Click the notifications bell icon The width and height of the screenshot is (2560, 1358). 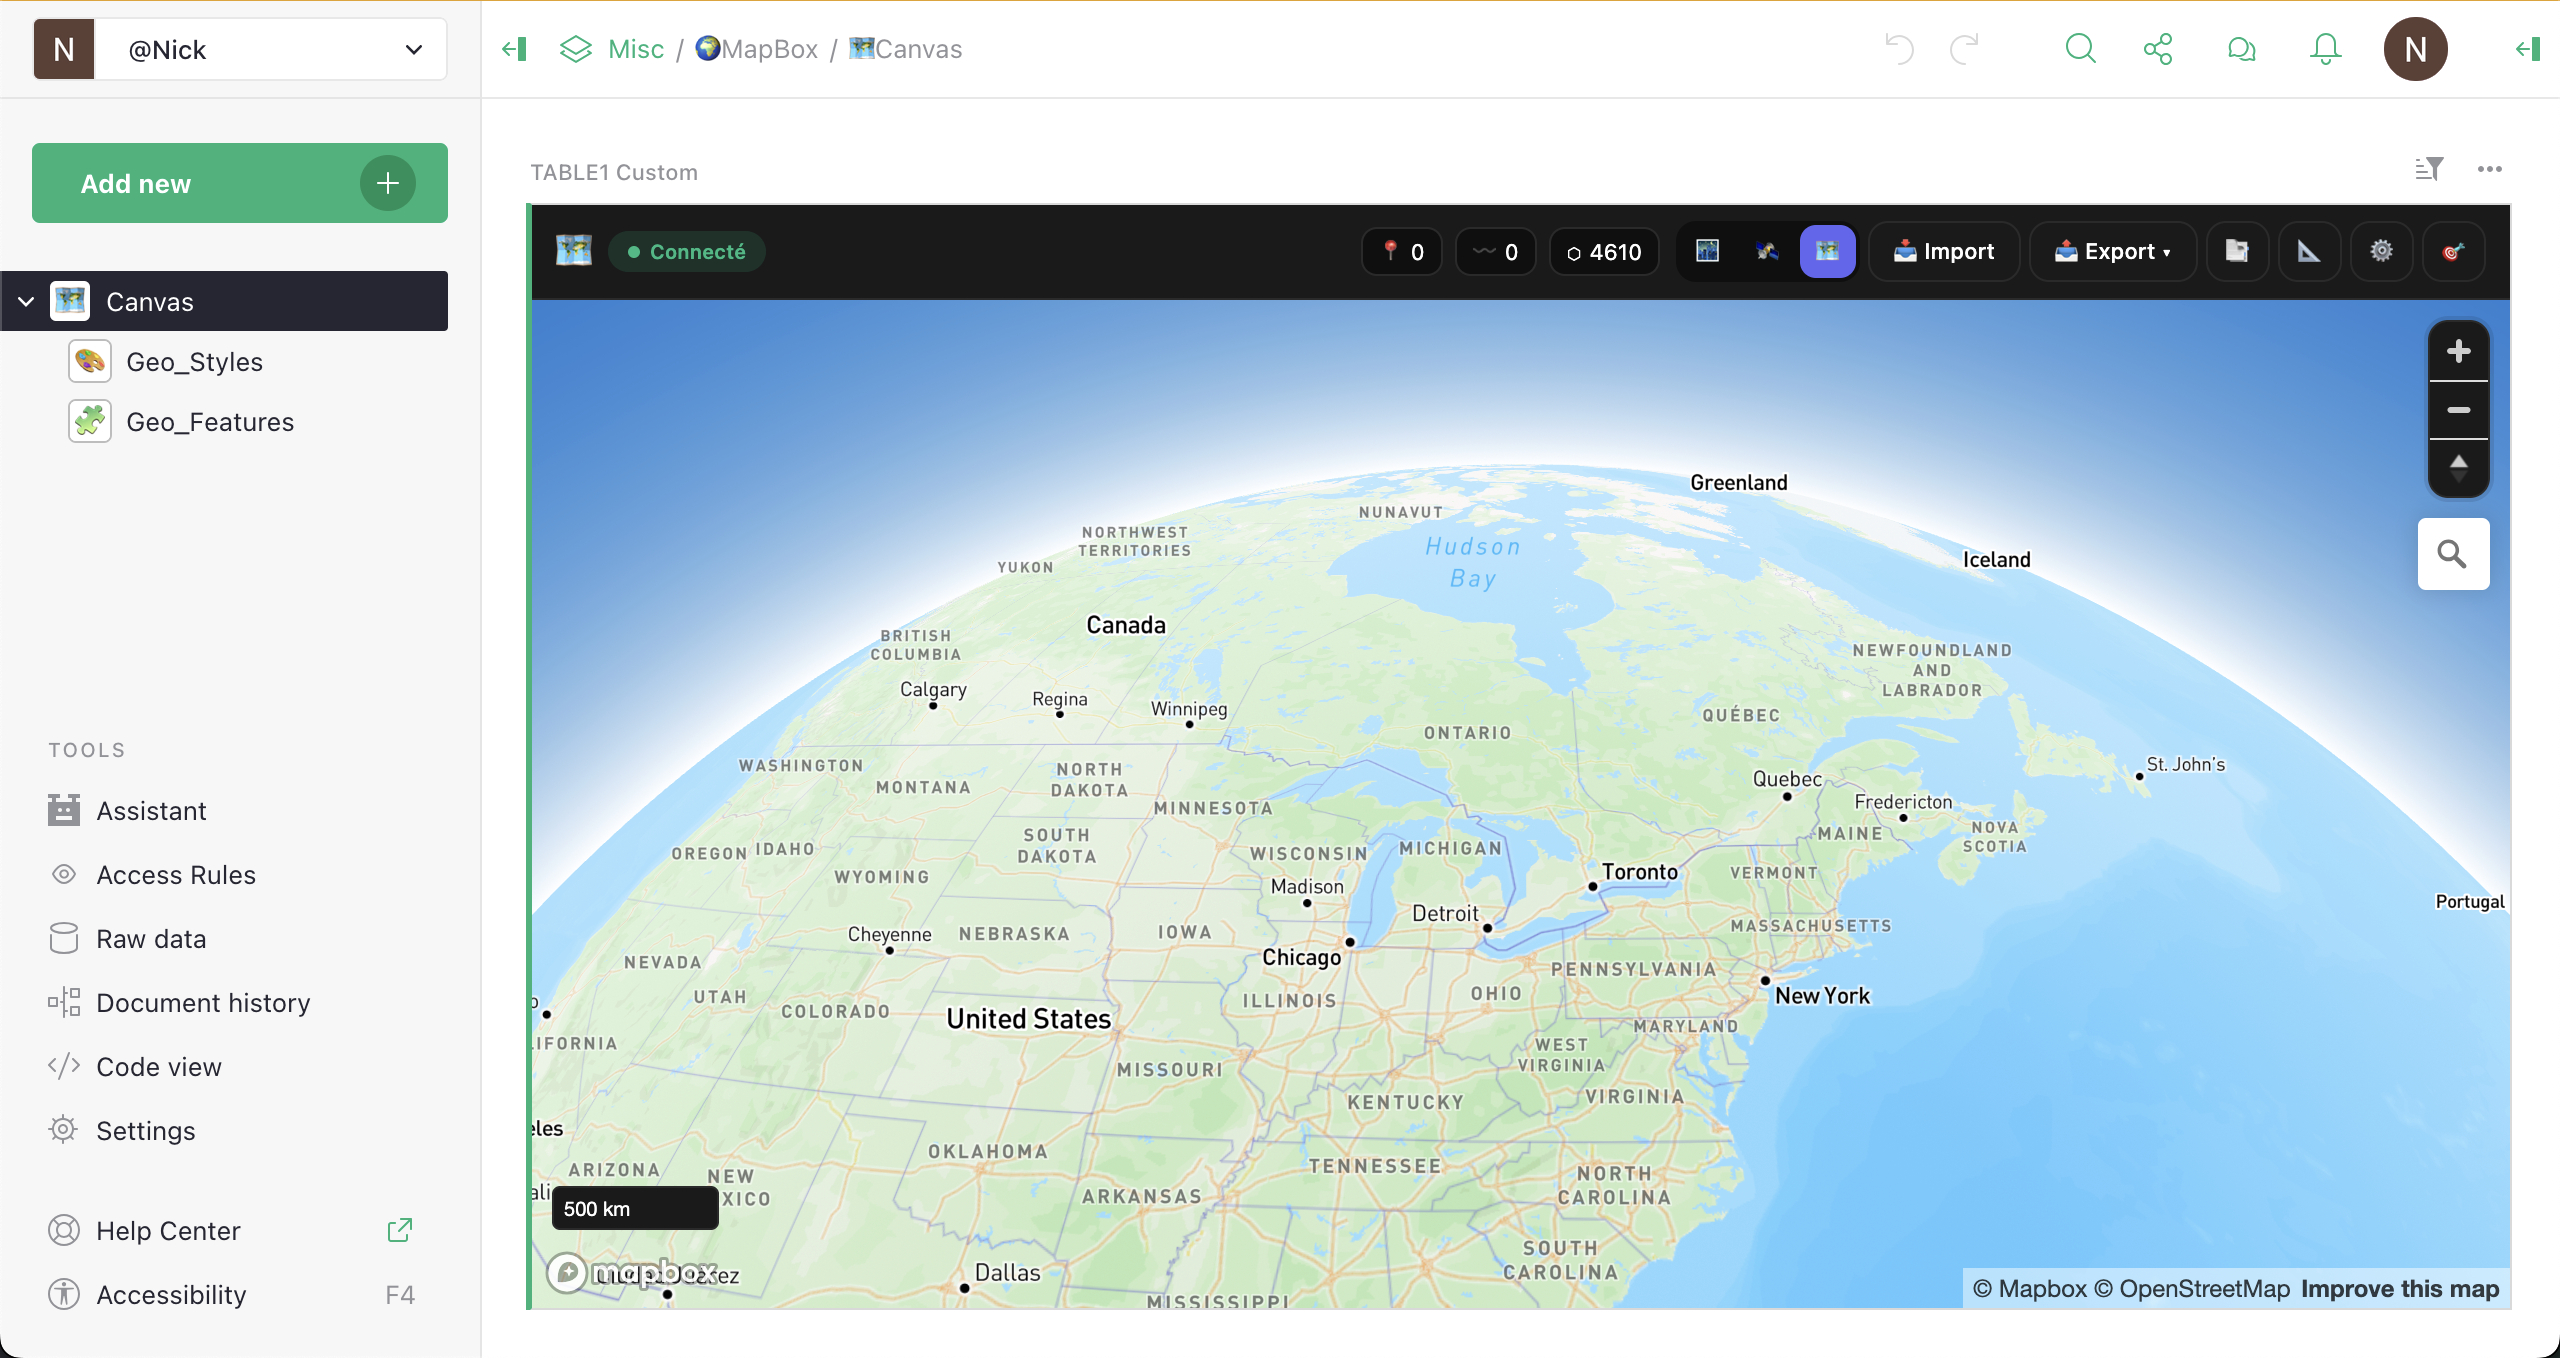(x=2325, y=48)
